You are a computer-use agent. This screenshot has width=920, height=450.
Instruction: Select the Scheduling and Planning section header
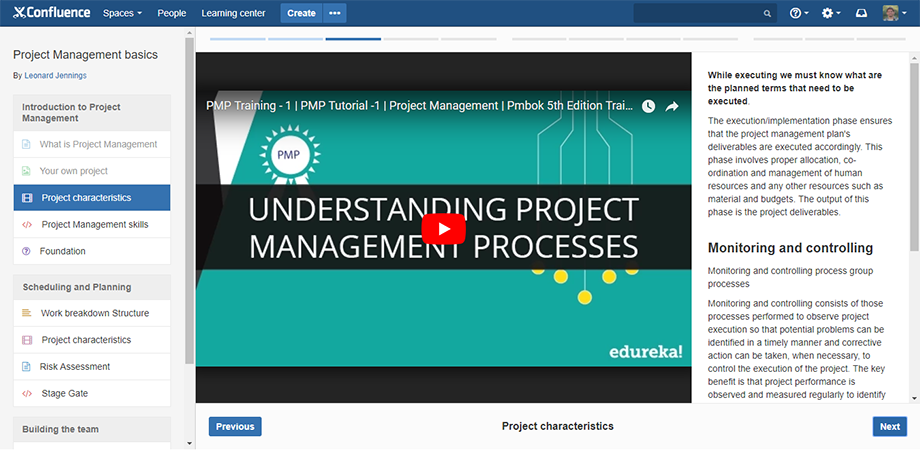click(x=92, y=287)
